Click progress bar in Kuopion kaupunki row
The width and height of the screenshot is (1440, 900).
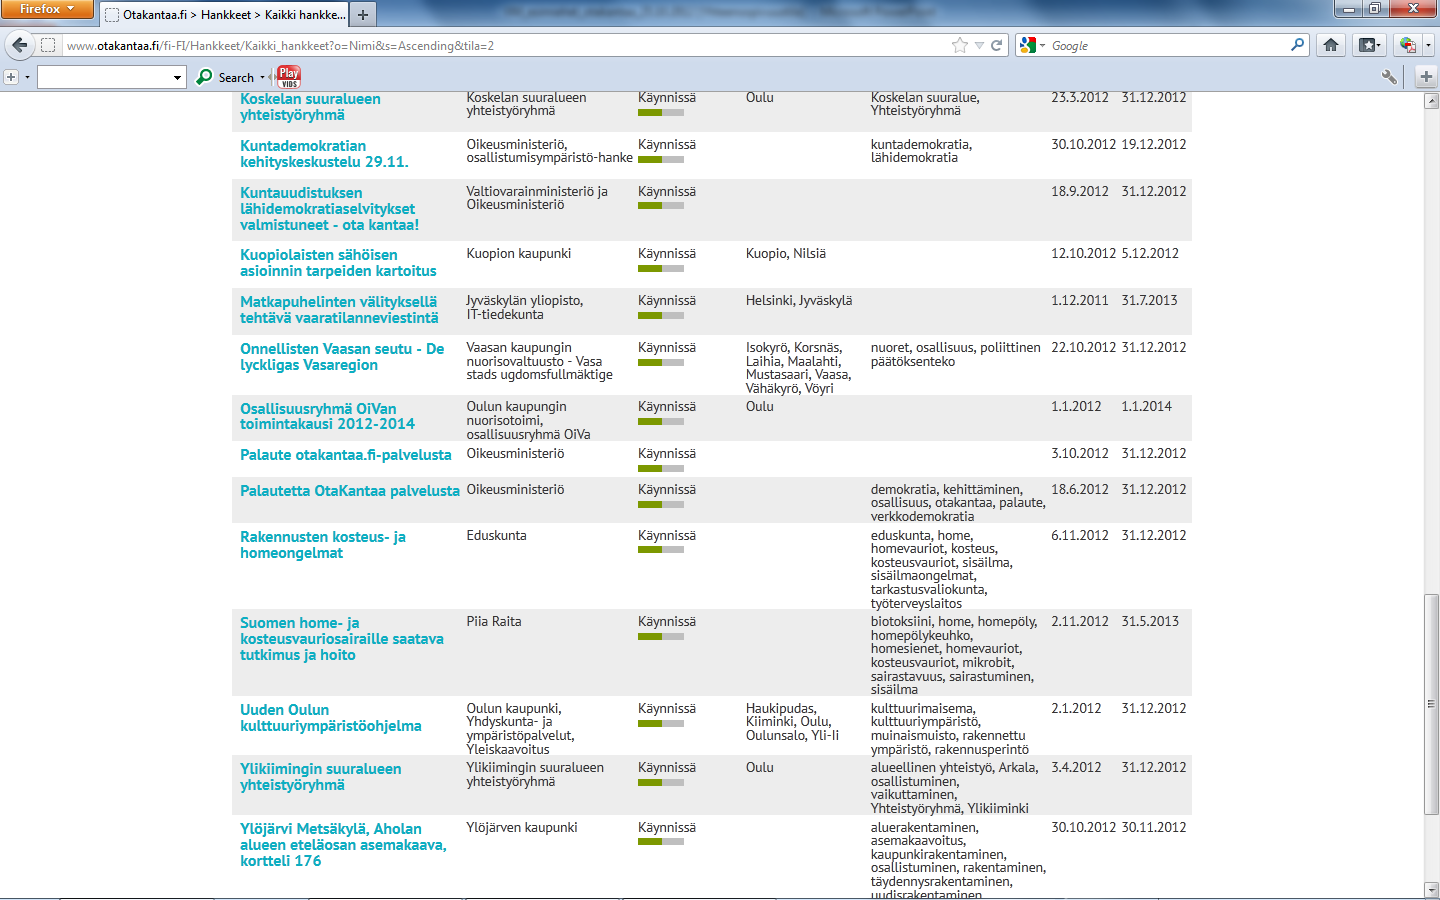tap(661, 269)
